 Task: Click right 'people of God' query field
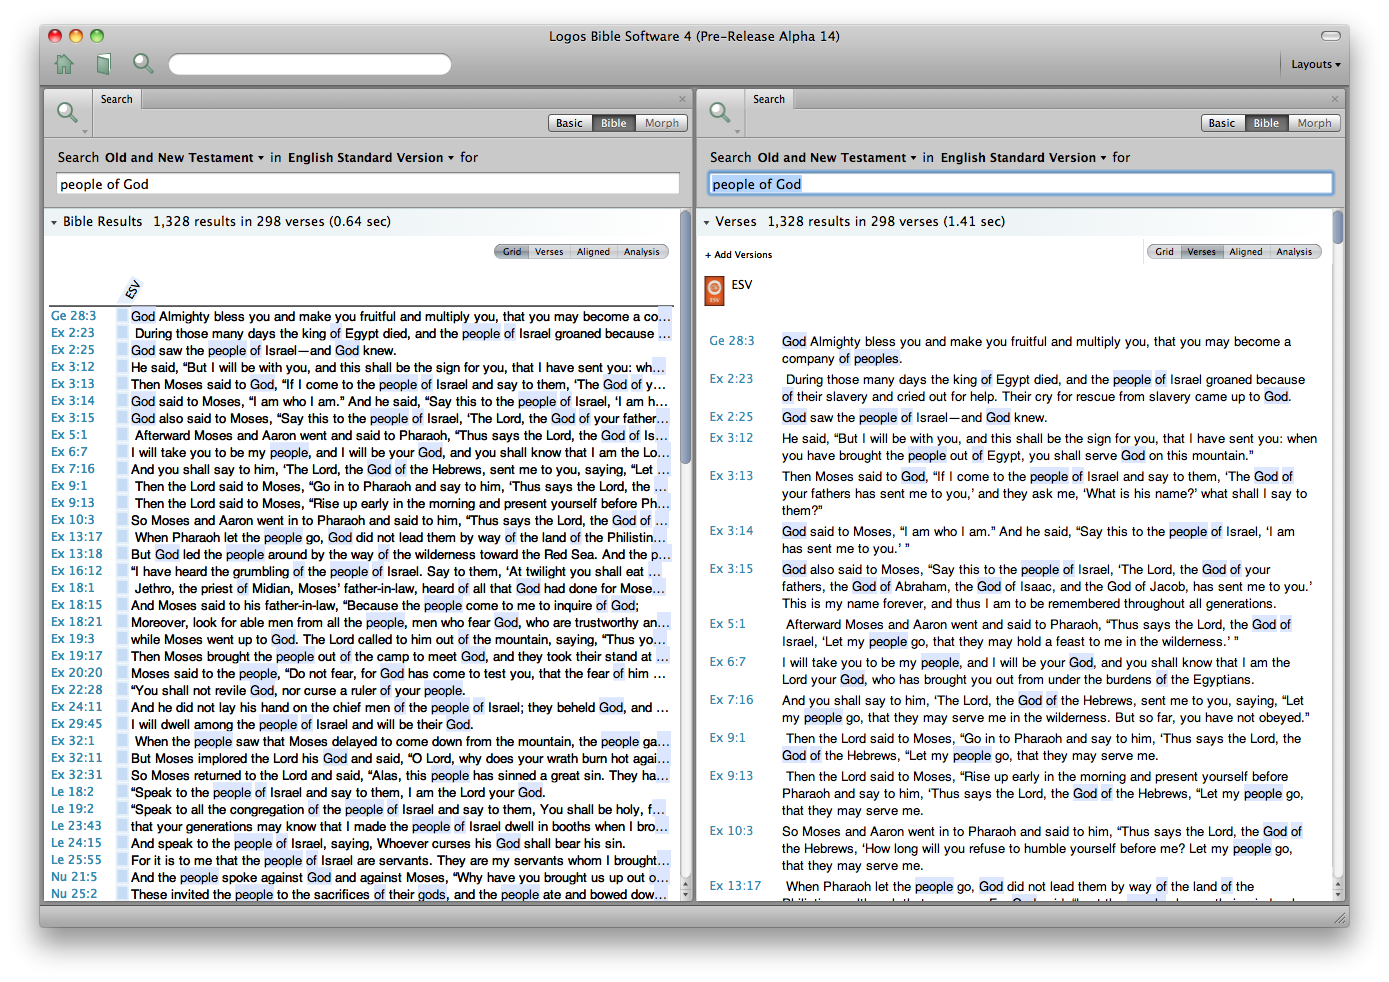(1021, 184)
